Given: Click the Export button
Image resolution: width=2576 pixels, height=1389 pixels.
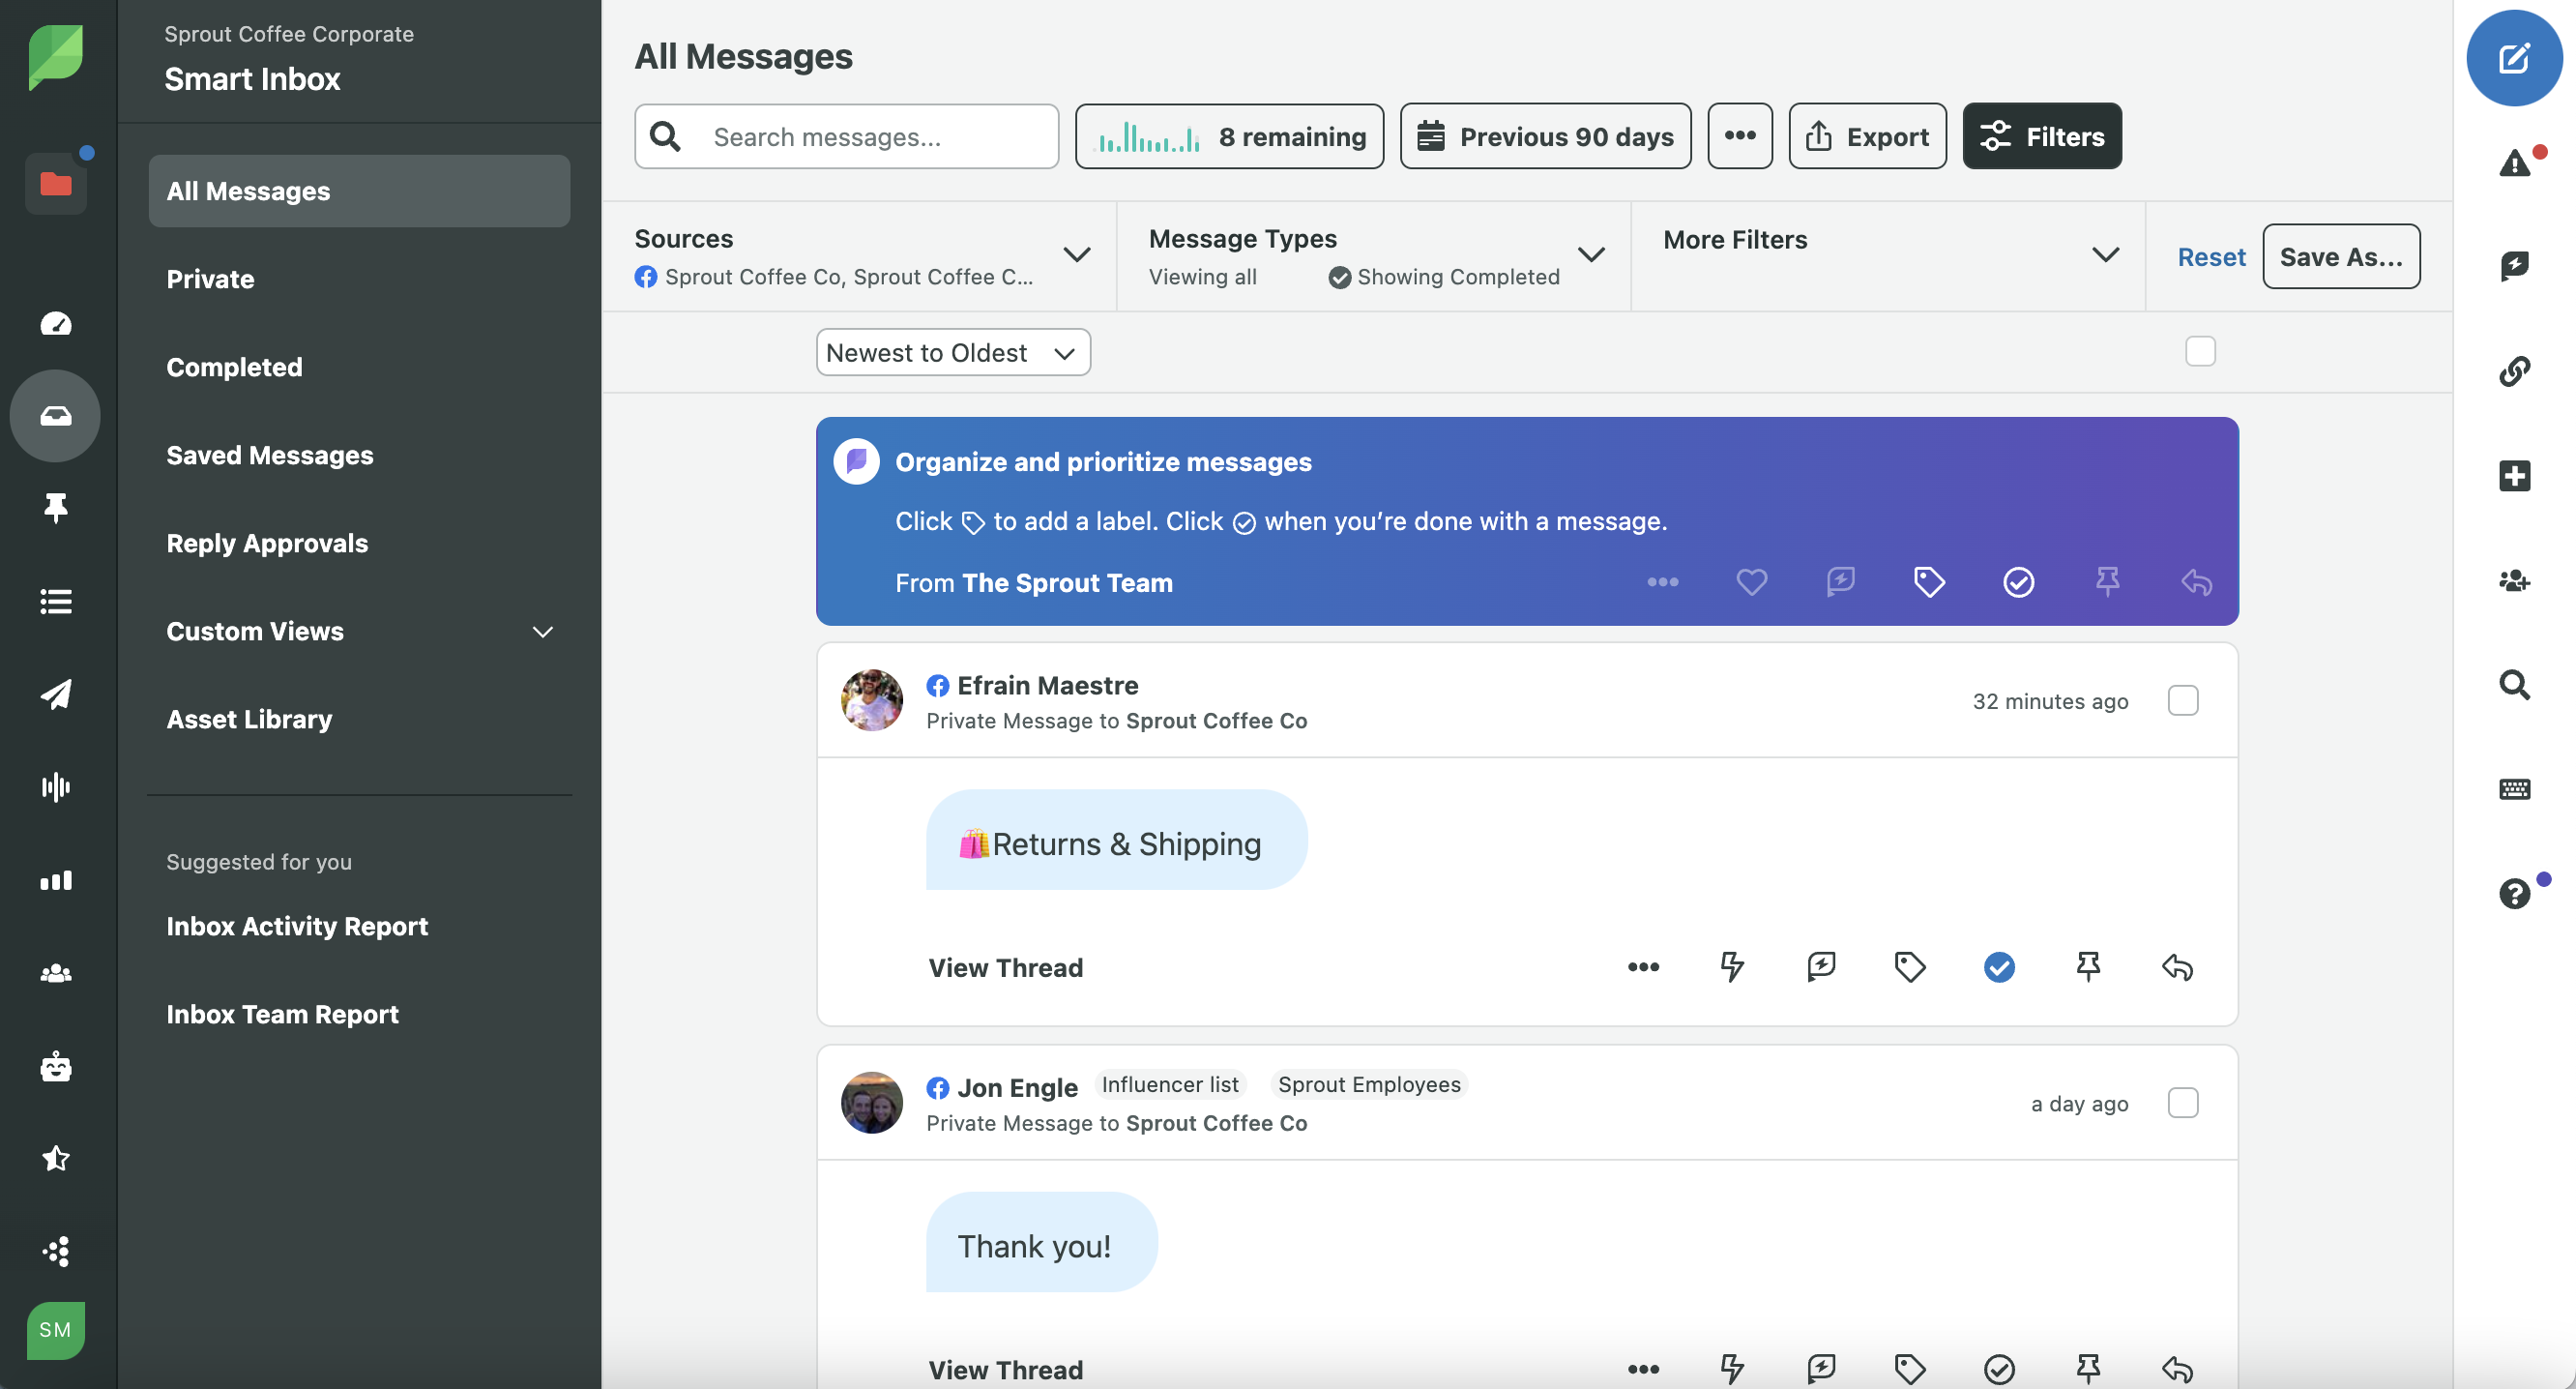Looking at the screenshot, I should [x=1867, y=136].
